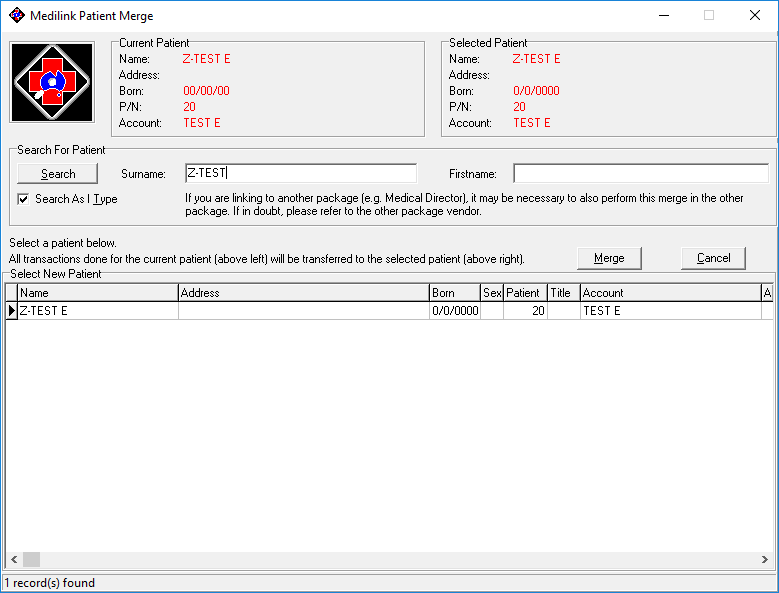Click the Selected Patient account TEST E
779x593 pixels.
point(532,123)
